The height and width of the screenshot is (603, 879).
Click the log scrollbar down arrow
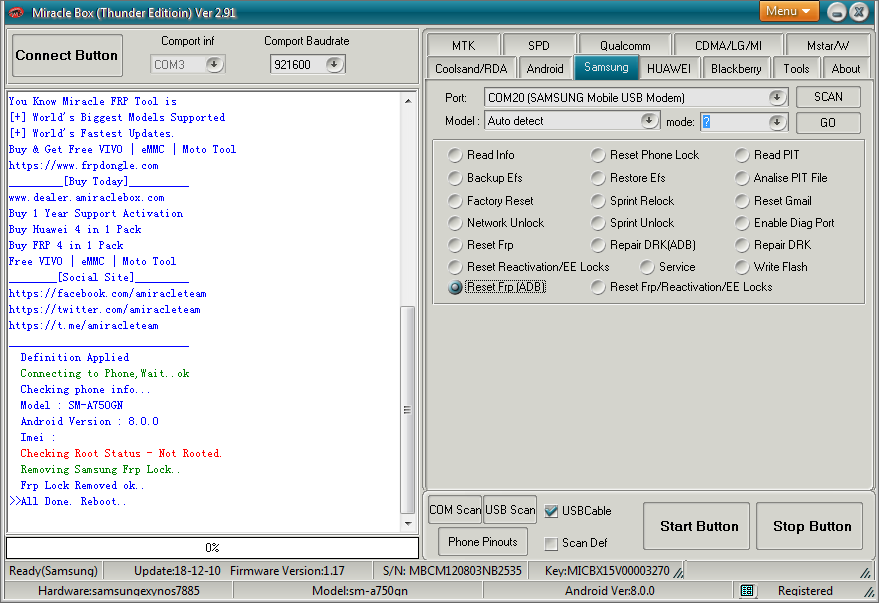[408, 523]
